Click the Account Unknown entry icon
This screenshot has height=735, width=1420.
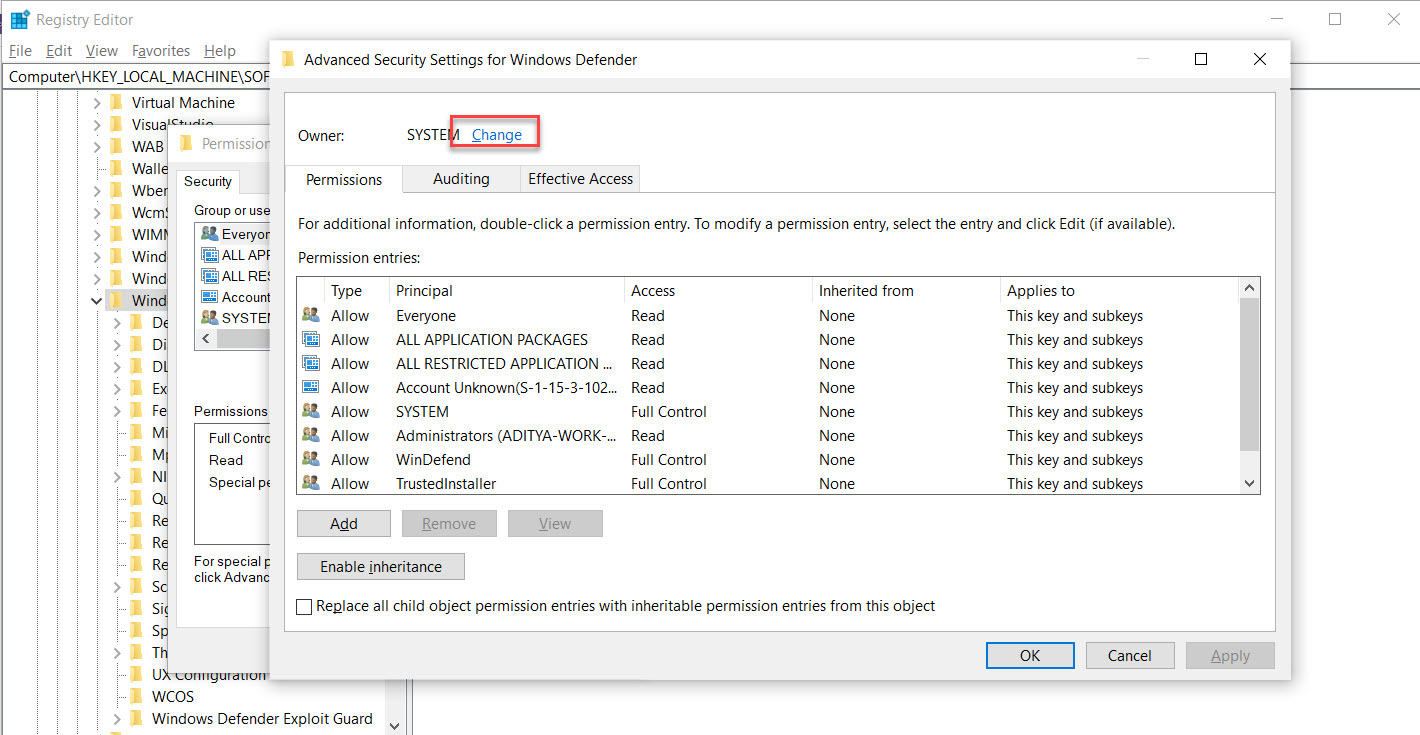pos(311,388)
